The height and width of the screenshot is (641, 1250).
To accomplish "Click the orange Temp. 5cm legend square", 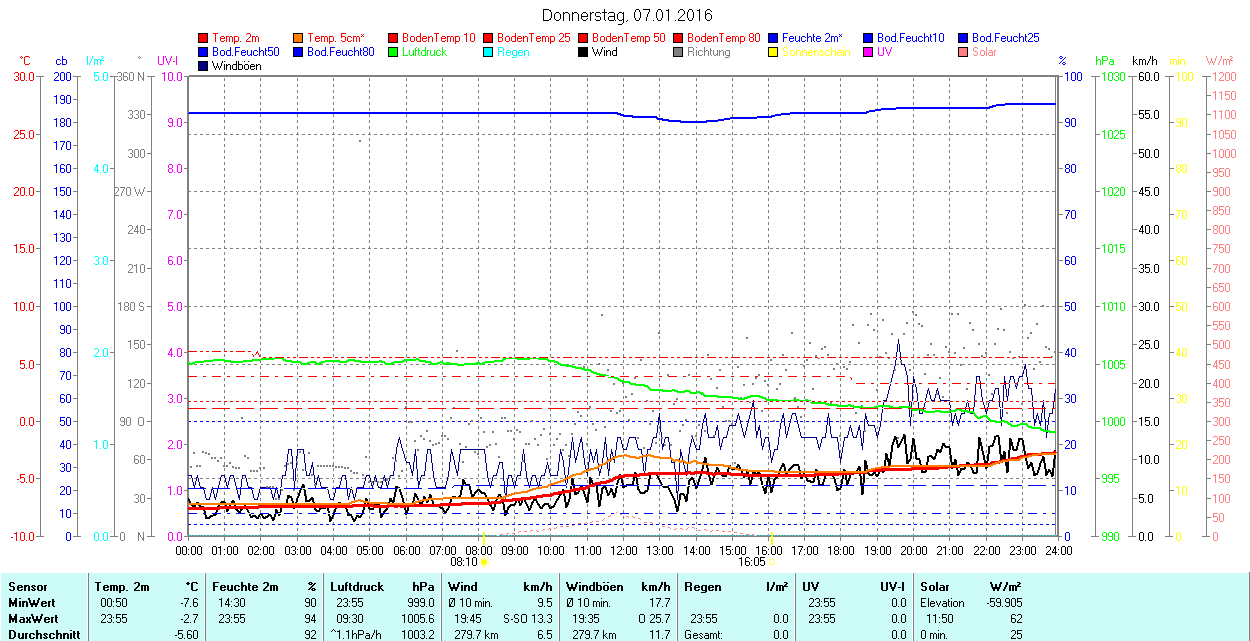I will tap(299, 38).
